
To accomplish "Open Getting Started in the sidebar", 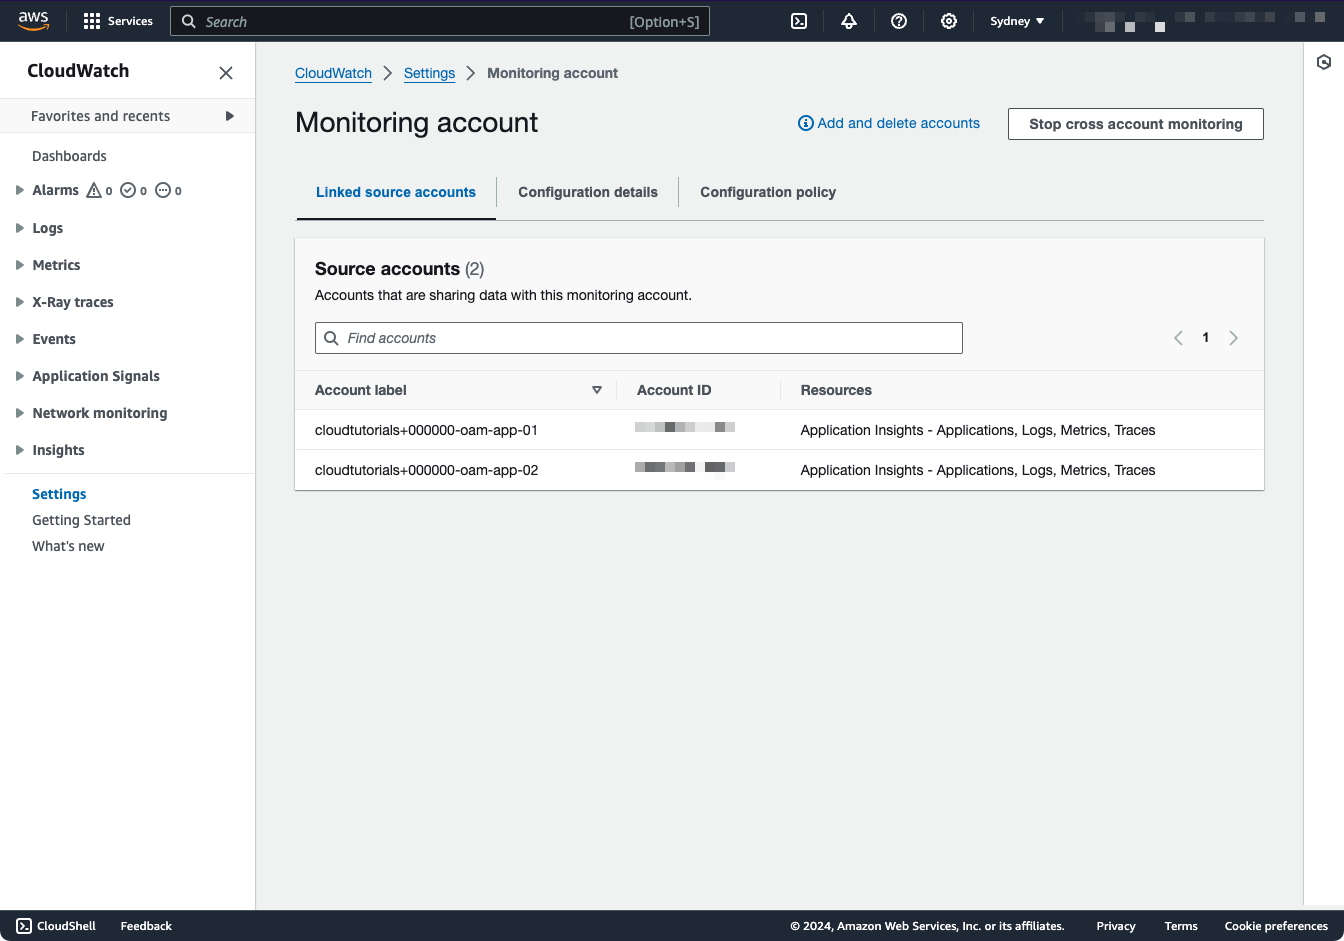I will [x=81, y=520].
